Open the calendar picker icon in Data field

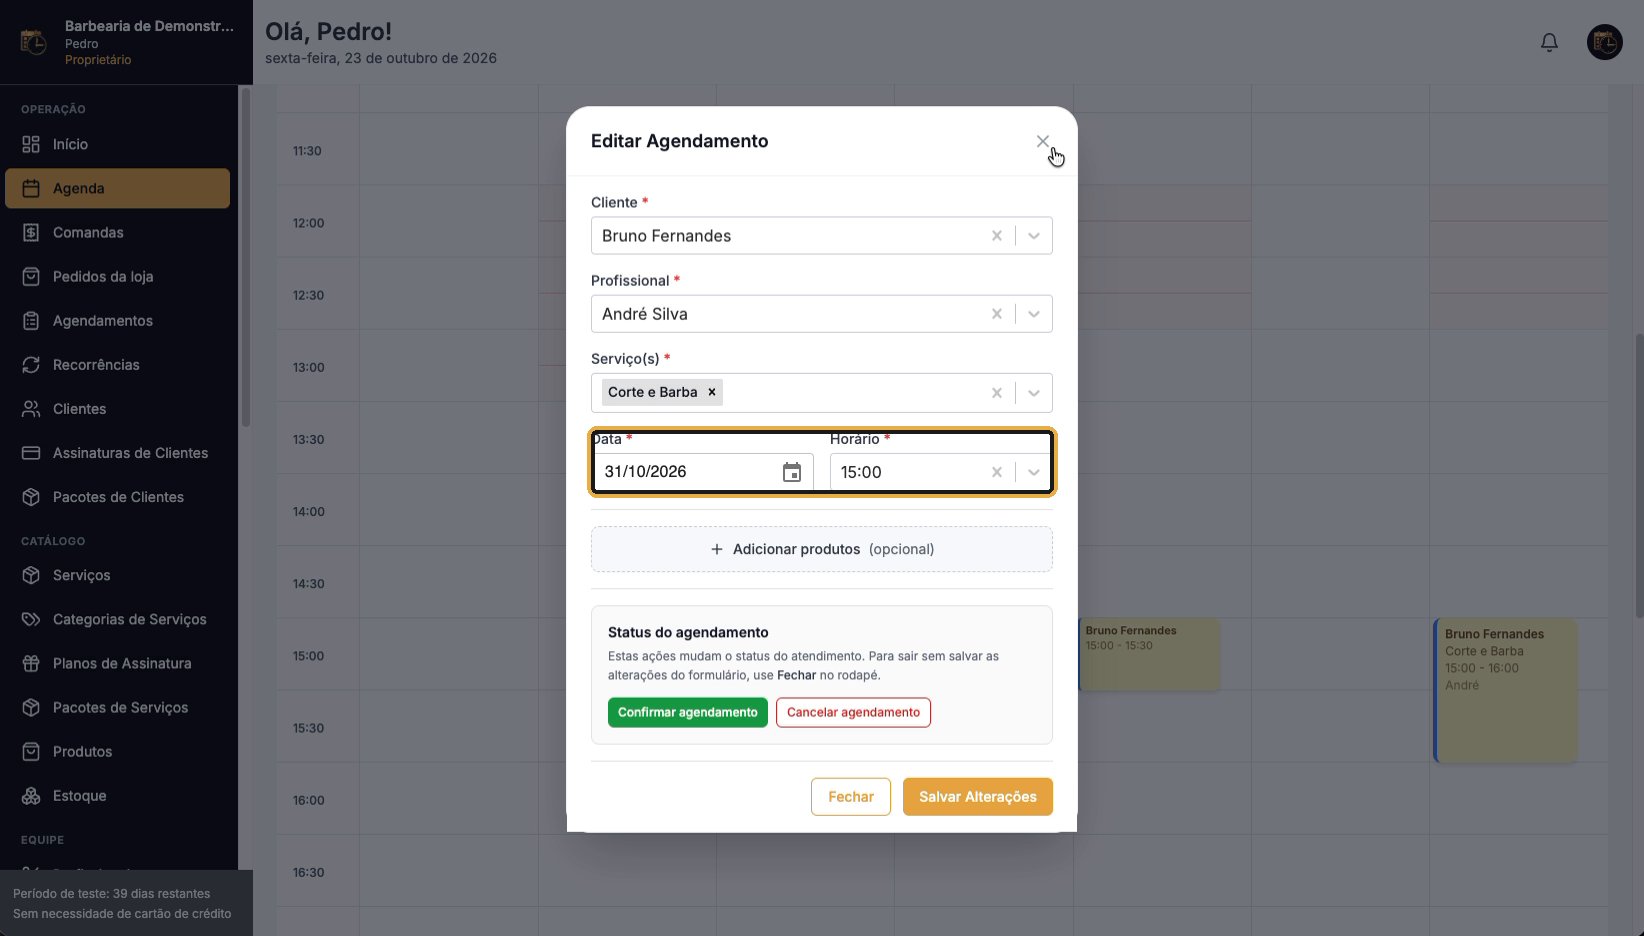click(x=792, y=472)
